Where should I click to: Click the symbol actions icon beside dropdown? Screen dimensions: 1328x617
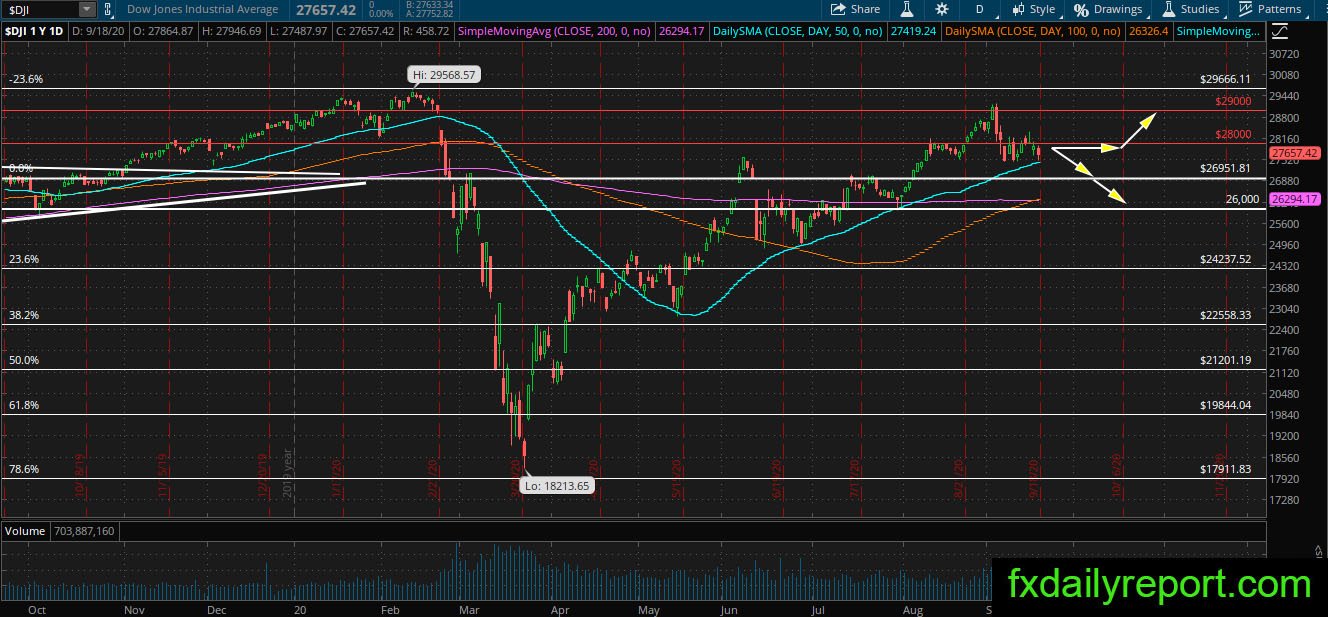[107, 9]
